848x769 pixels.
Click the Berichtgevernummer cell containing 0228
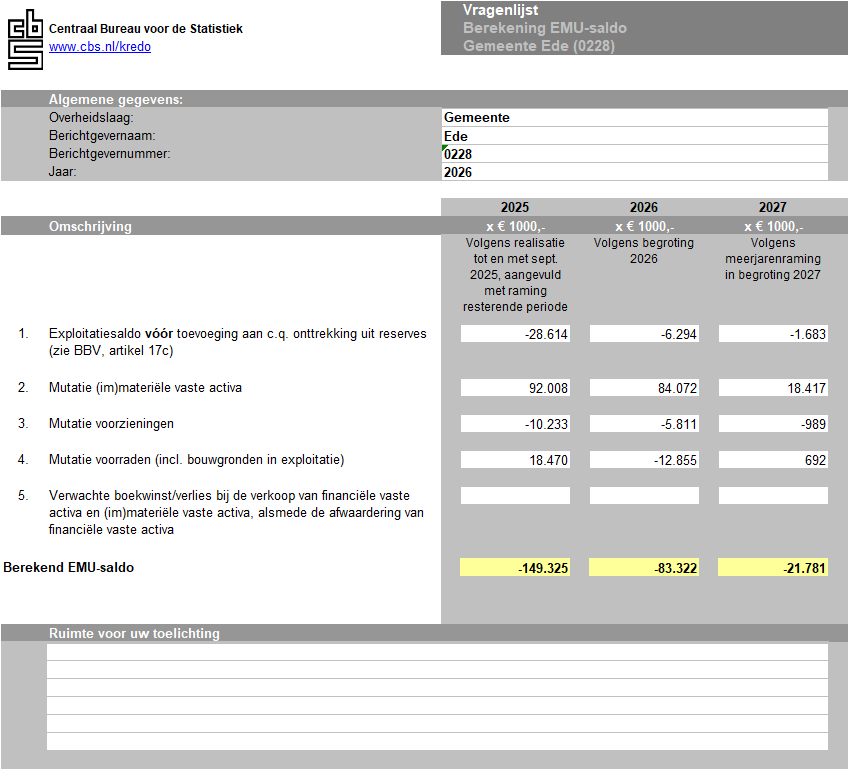click(x=634, y=154)
